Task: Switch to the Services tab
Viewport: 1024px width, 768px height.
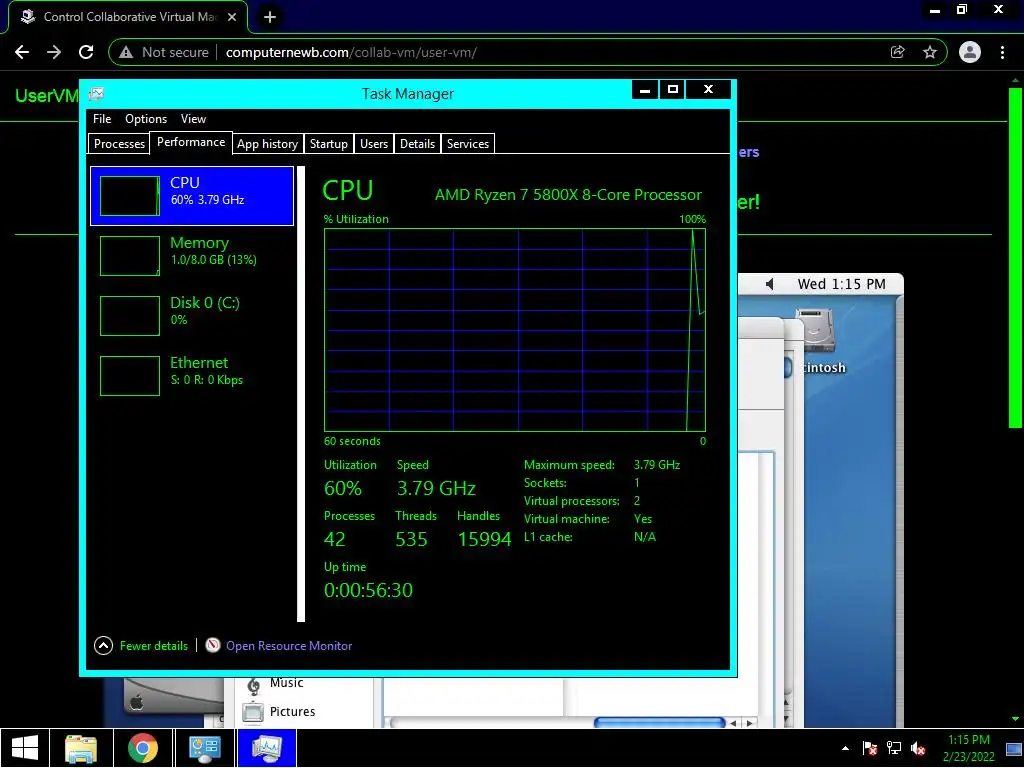Action: [x=468, y=144]
